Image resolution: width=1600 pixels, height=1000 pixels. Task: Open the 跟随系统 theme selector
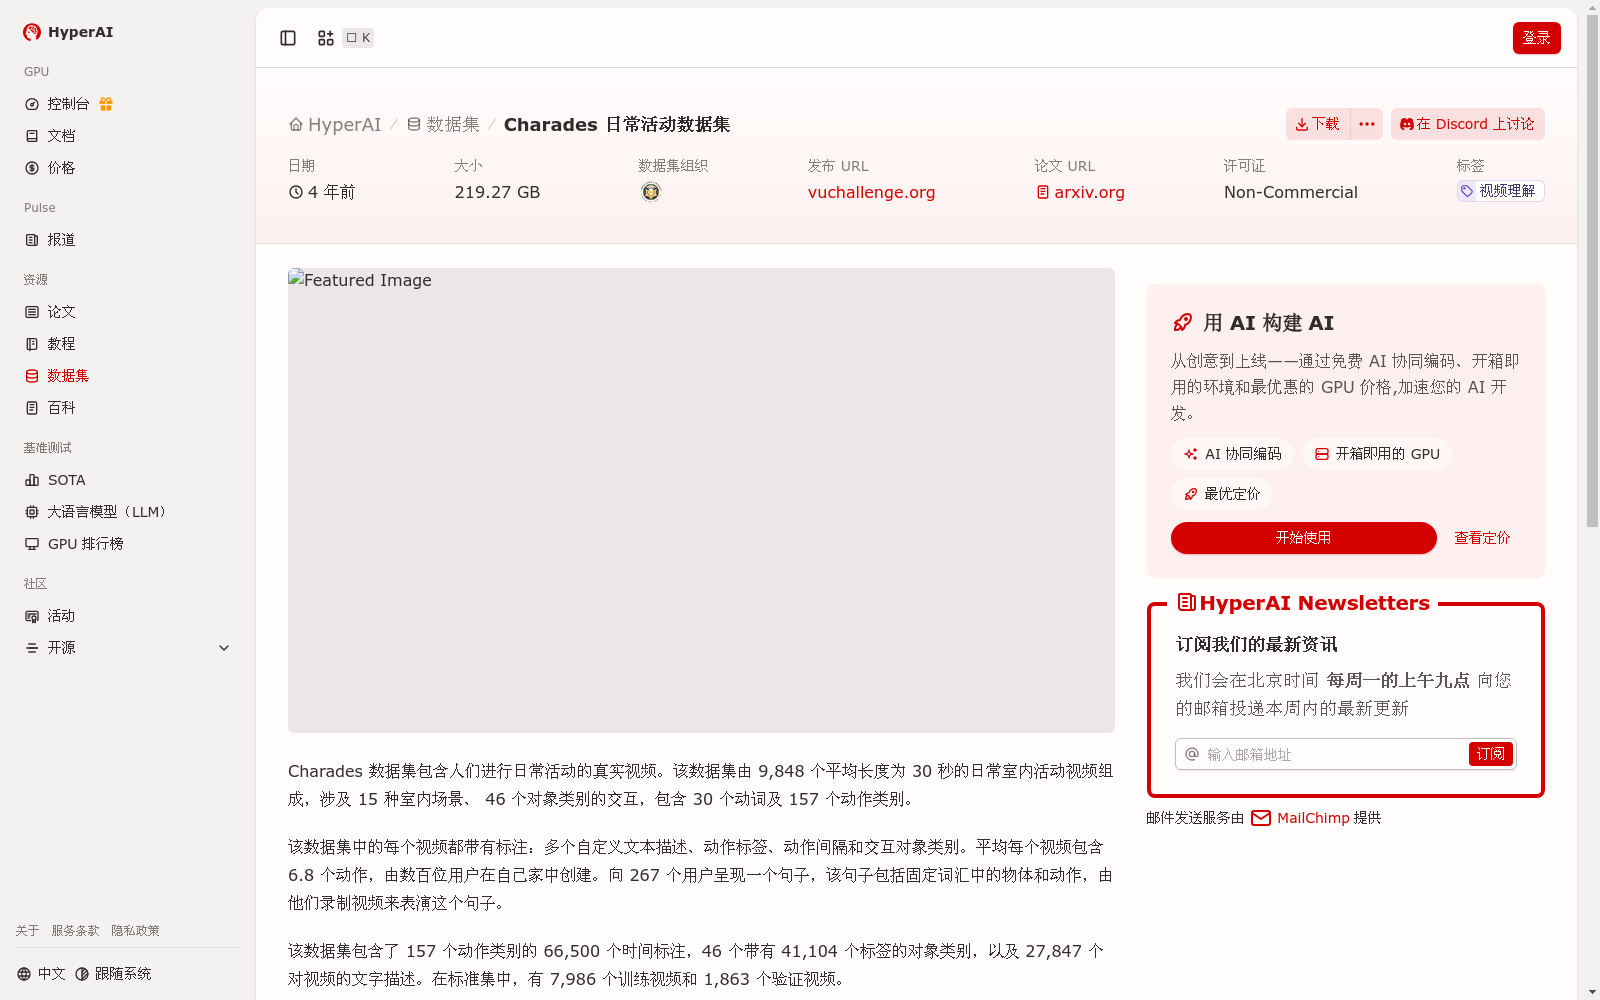[x=113, y=974]
